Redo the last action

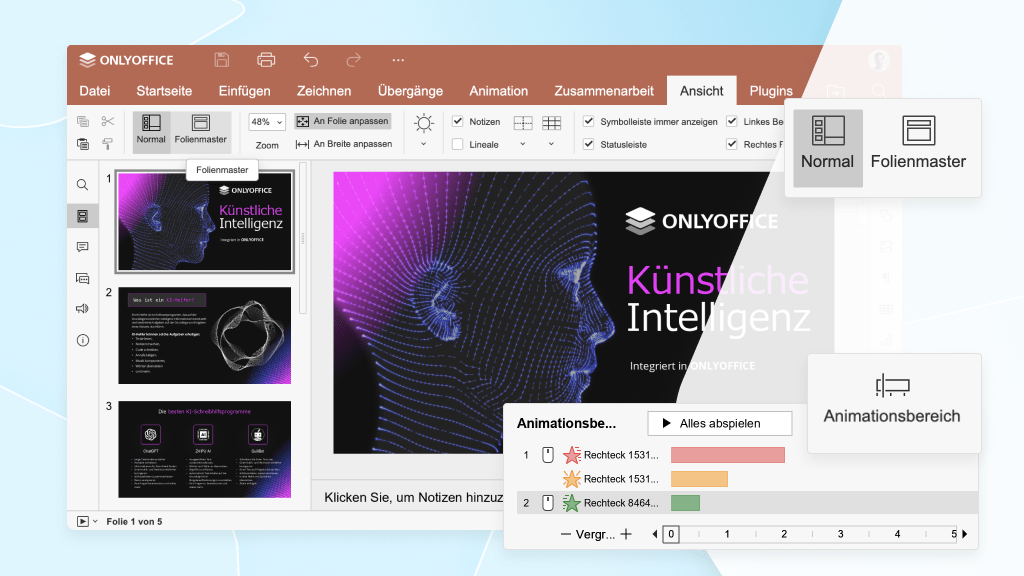coord(353,59)
